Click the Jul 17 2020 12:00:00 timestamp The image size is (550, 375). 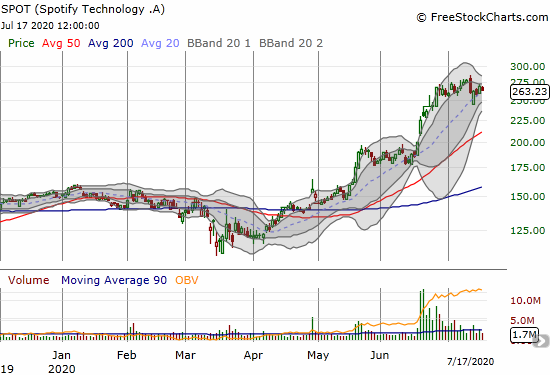[x=50, y=26]
